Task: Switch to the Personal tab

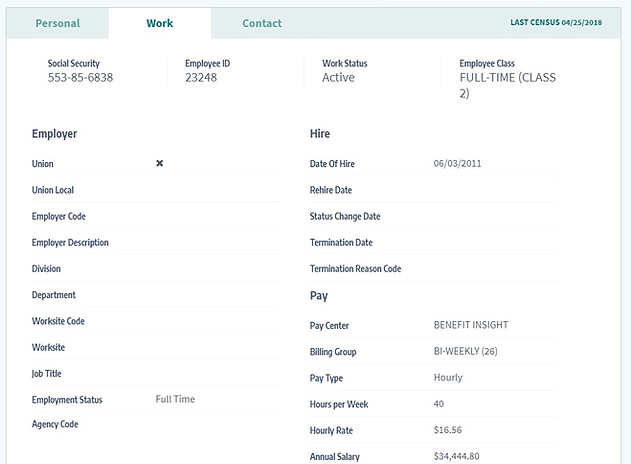Action: [x=57, y=23]
